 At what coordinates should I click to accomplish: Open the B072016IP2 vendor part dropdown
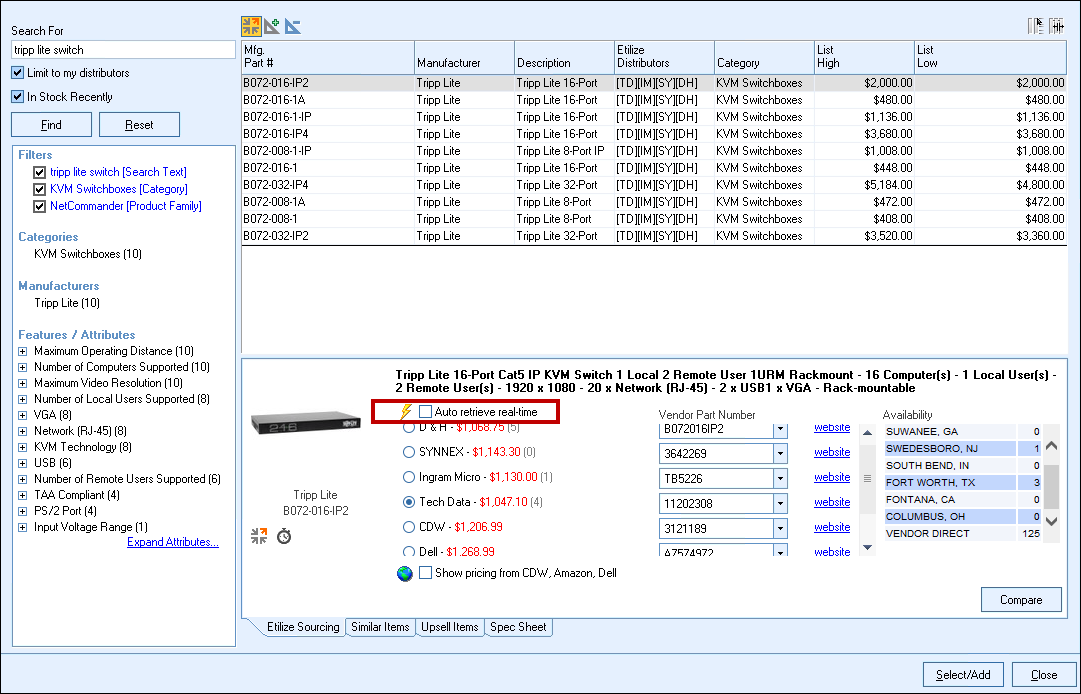[780, 429]
